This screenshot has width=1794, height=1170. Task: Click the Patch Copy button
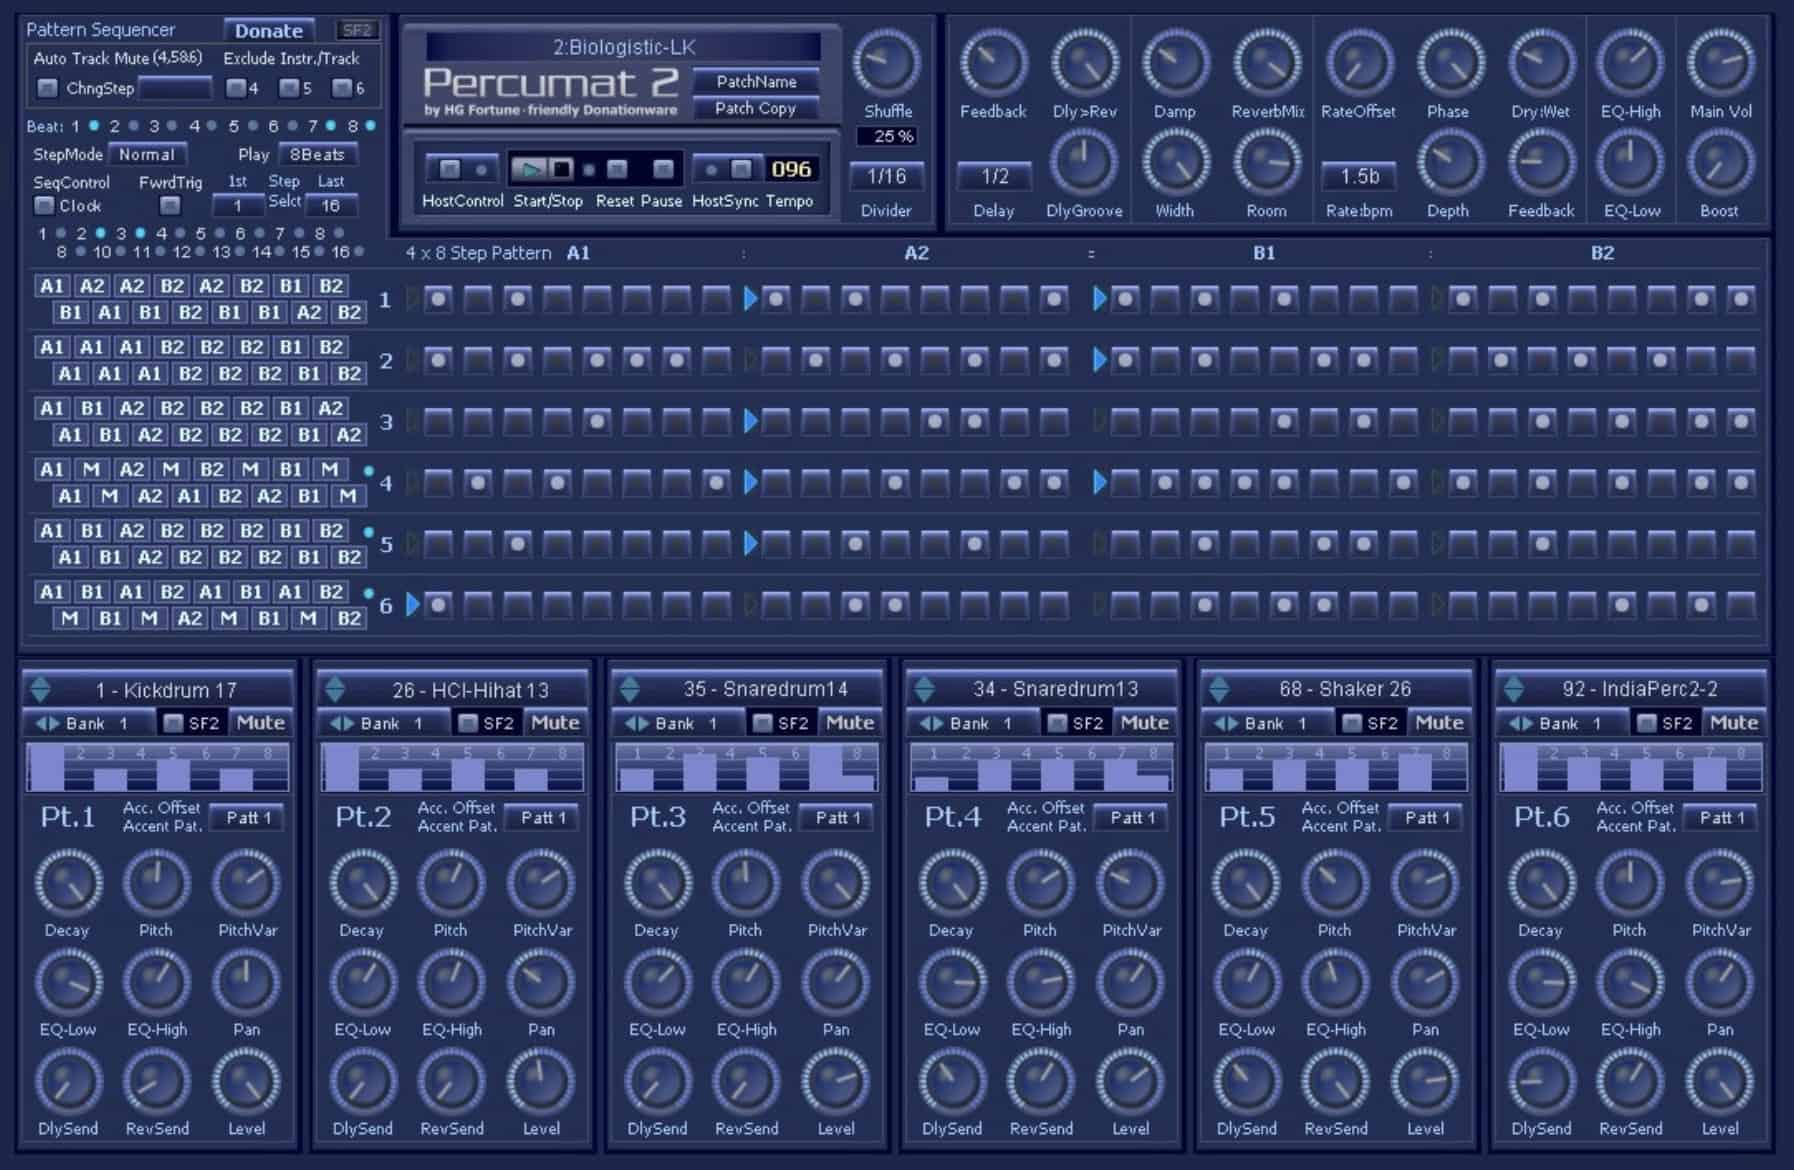tap(755, 108)
